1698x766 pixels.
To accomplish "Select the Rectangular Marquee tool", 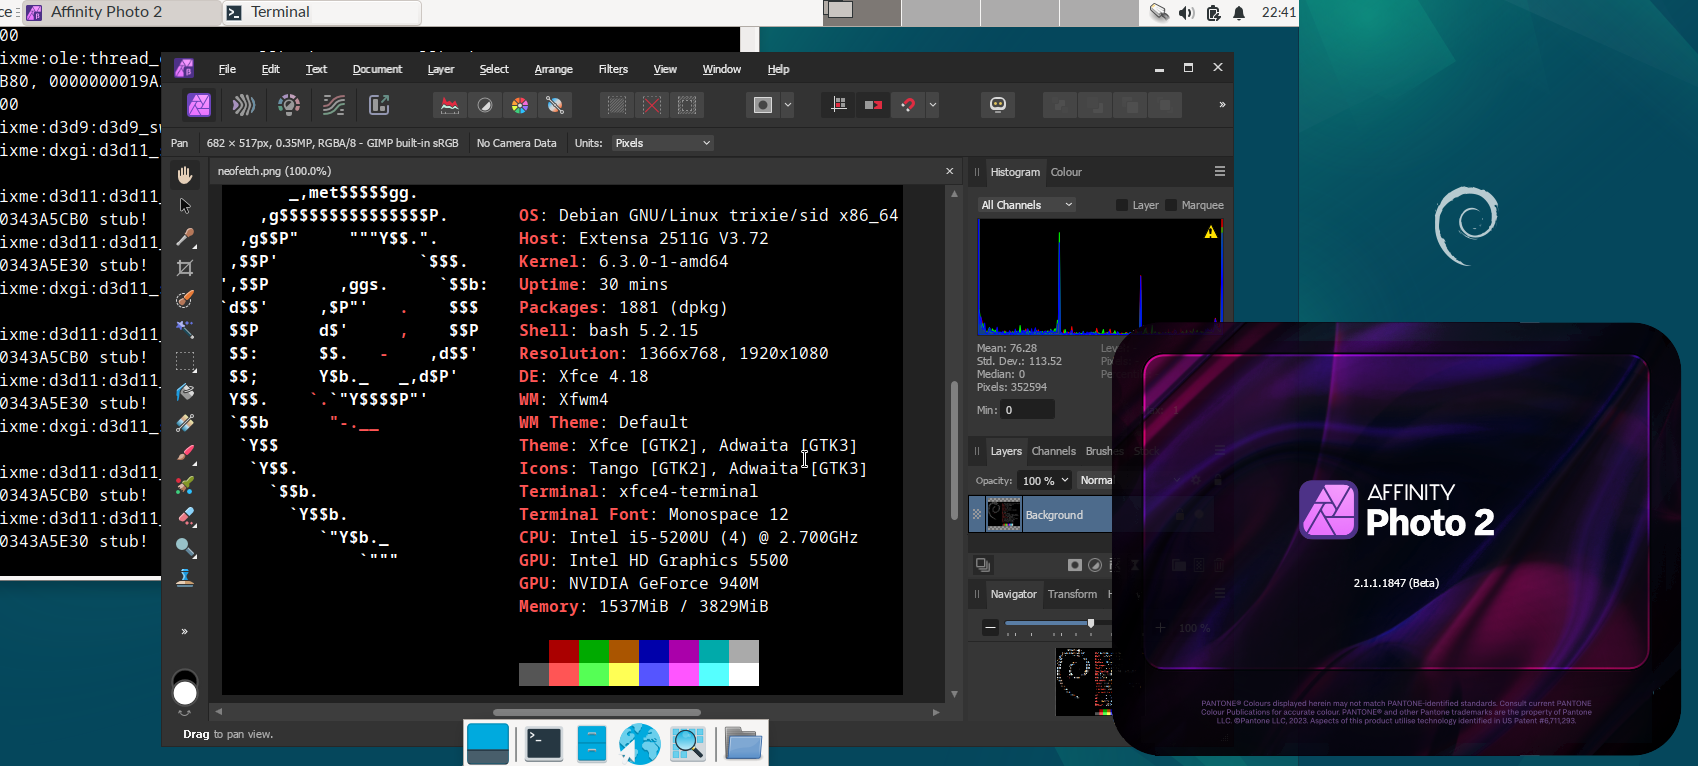I will (x=185, y=361).
